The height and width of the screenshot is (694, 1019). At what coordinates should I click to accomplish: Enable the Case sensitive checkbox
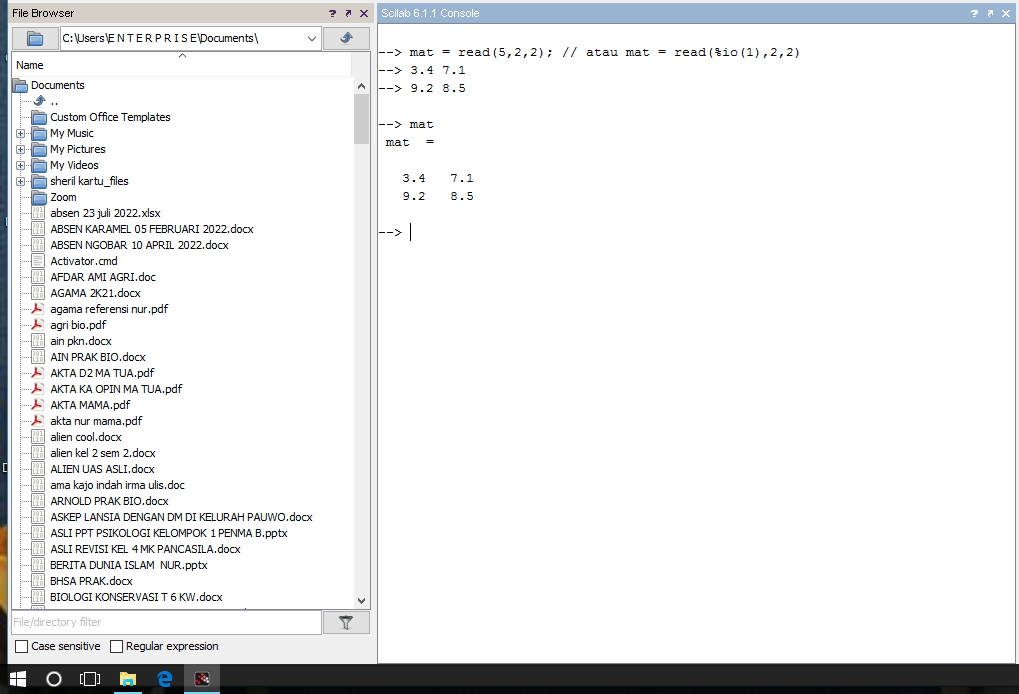[x=21, y=647]
